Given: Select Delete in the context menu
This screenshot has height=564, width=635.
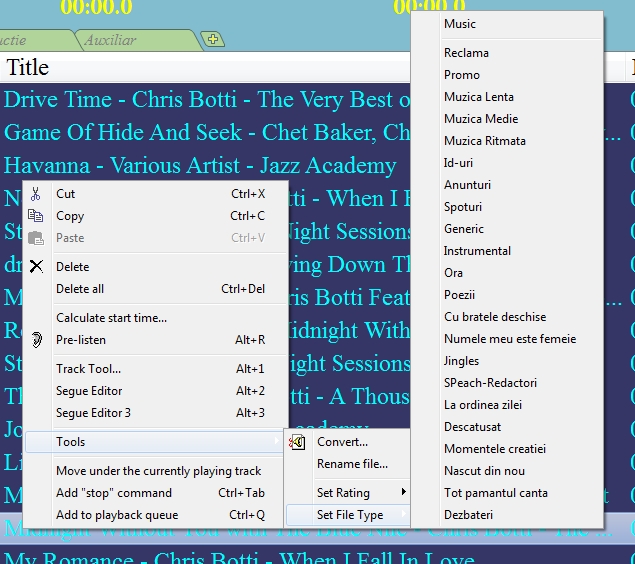Looking at the screenshot, I should (x=156, y=267).
